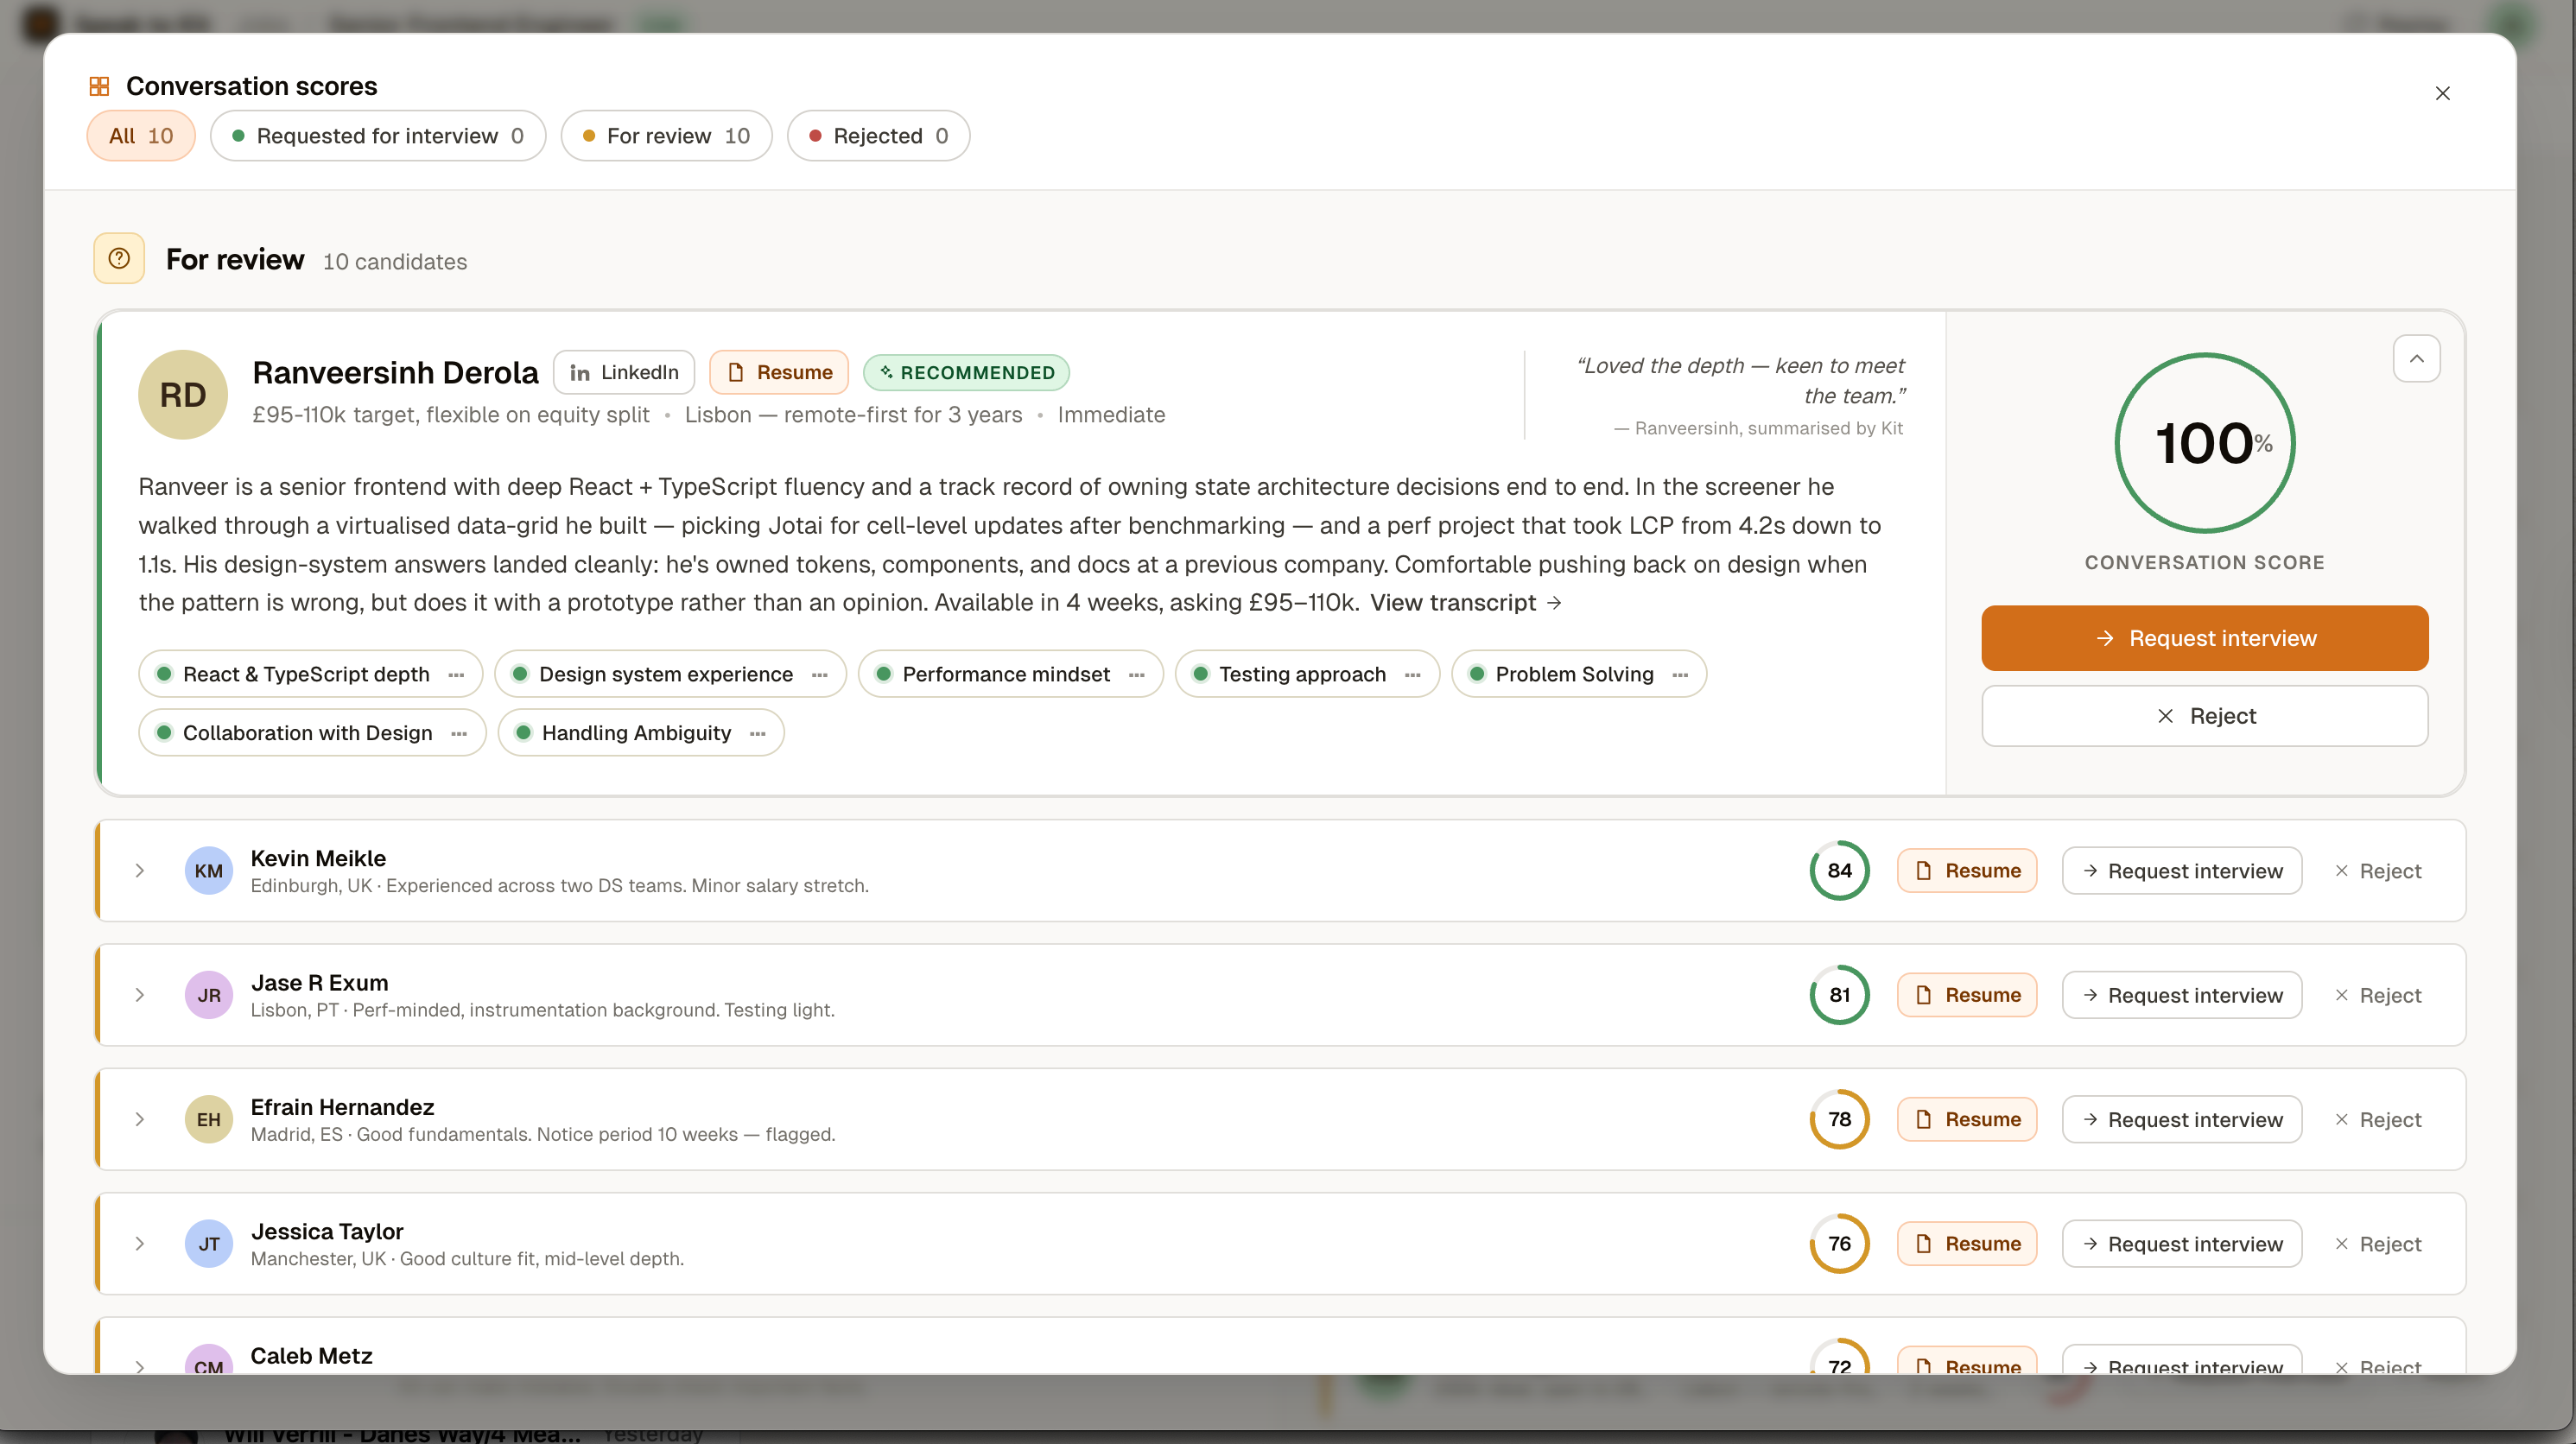Request interview with Ranveersinh Derola

pyautogui.click(x=2205, y=638)
